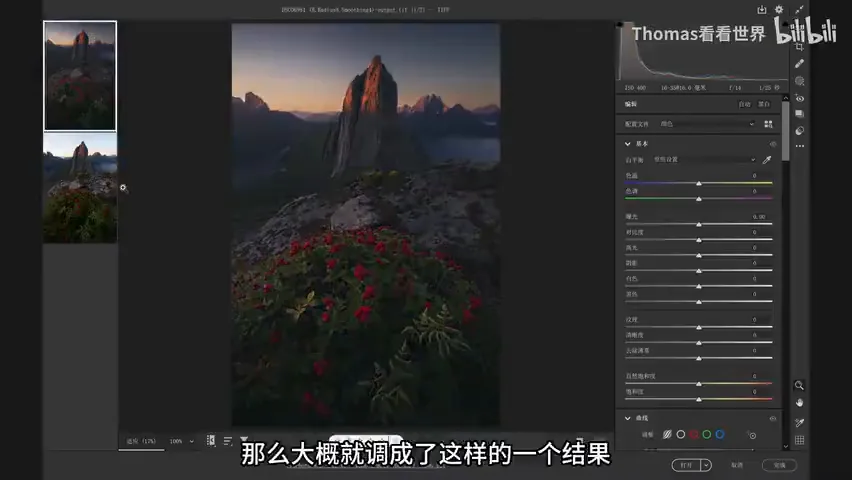Select the white point curve channel

pyautogui.click(x=680, y=434)
